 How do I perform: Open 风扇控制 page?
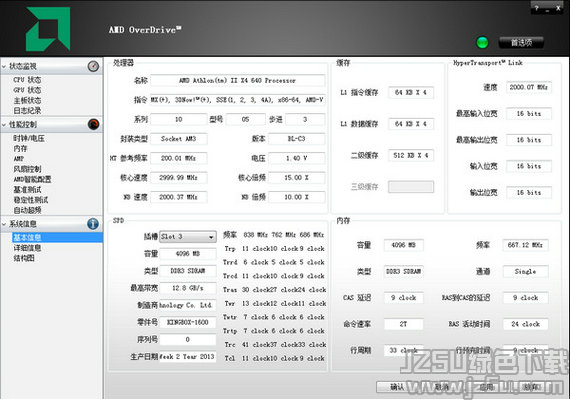[27, 169]
